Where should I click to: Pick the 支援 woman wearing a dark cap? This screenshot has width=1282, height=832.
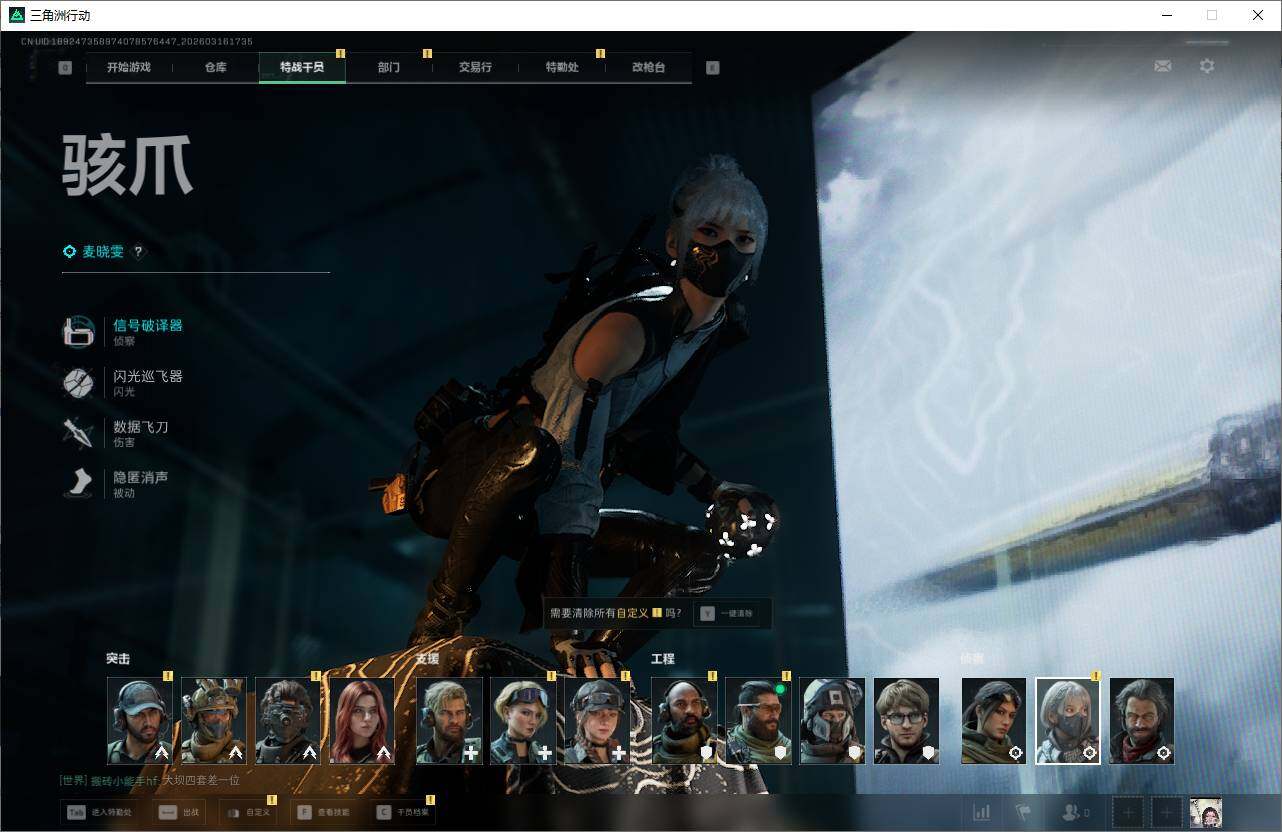click(x=597, y=721)
